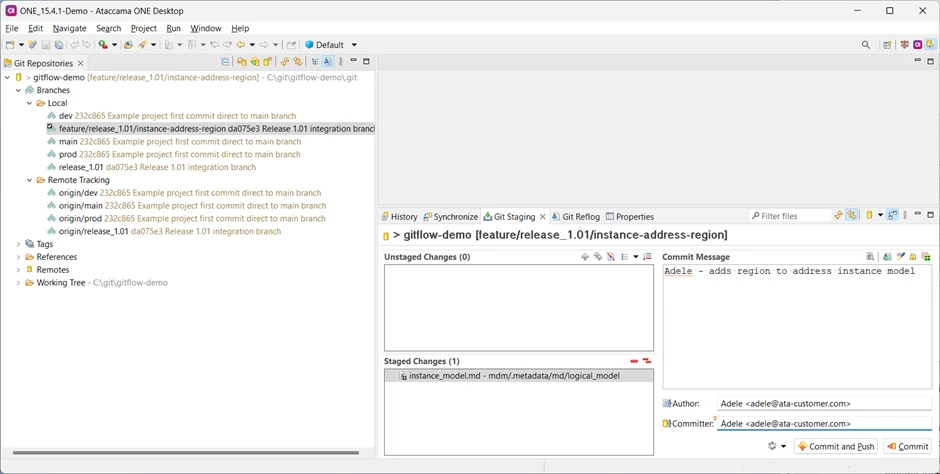Image resolution: width=940 pixels, height=474 pixels.
Task: Click the Filter files search field
Action: [790, 216]
